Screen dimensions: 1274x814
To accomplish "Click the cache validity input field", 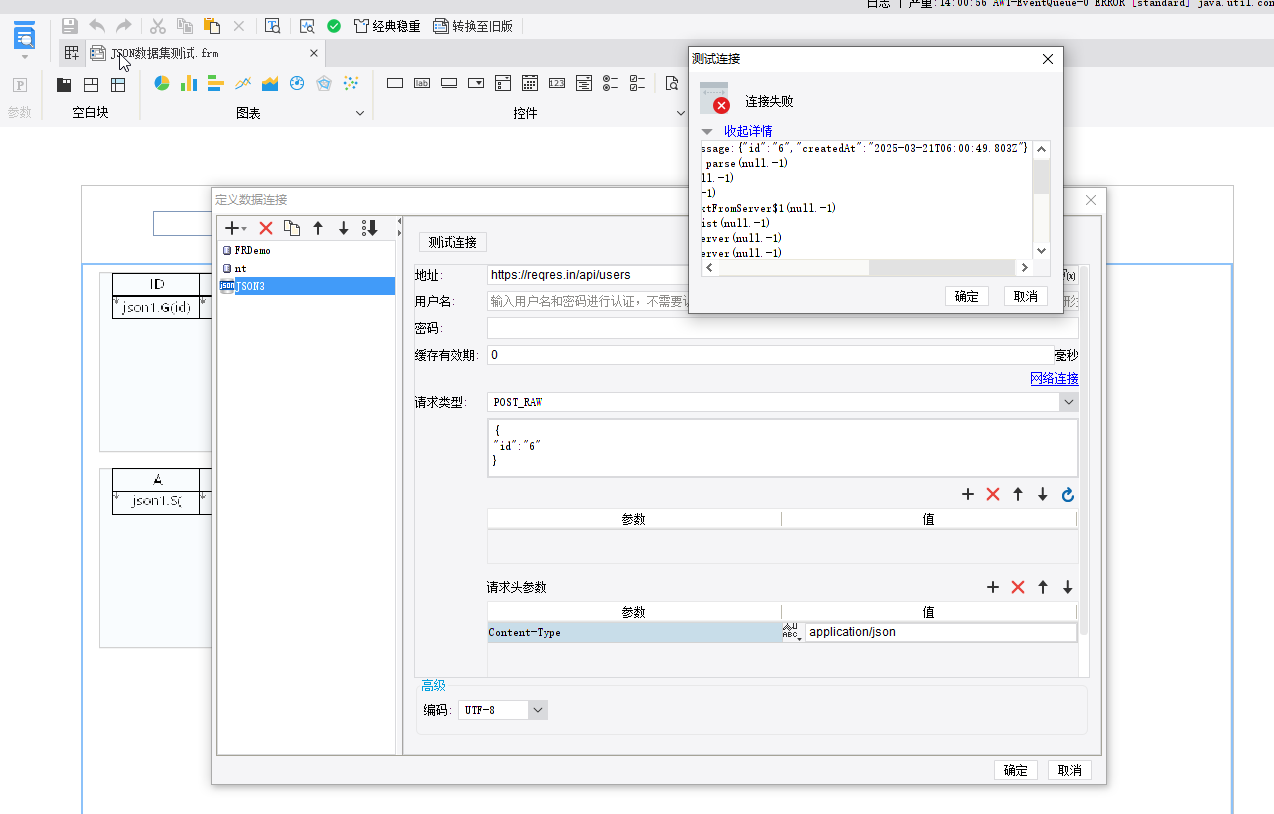I will pos(769,355).
